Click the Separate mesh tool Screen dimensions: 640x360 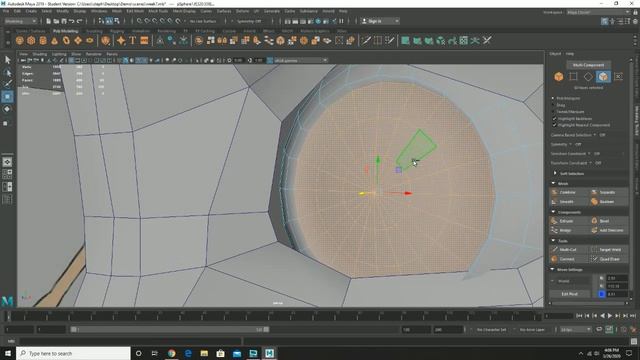609,192
